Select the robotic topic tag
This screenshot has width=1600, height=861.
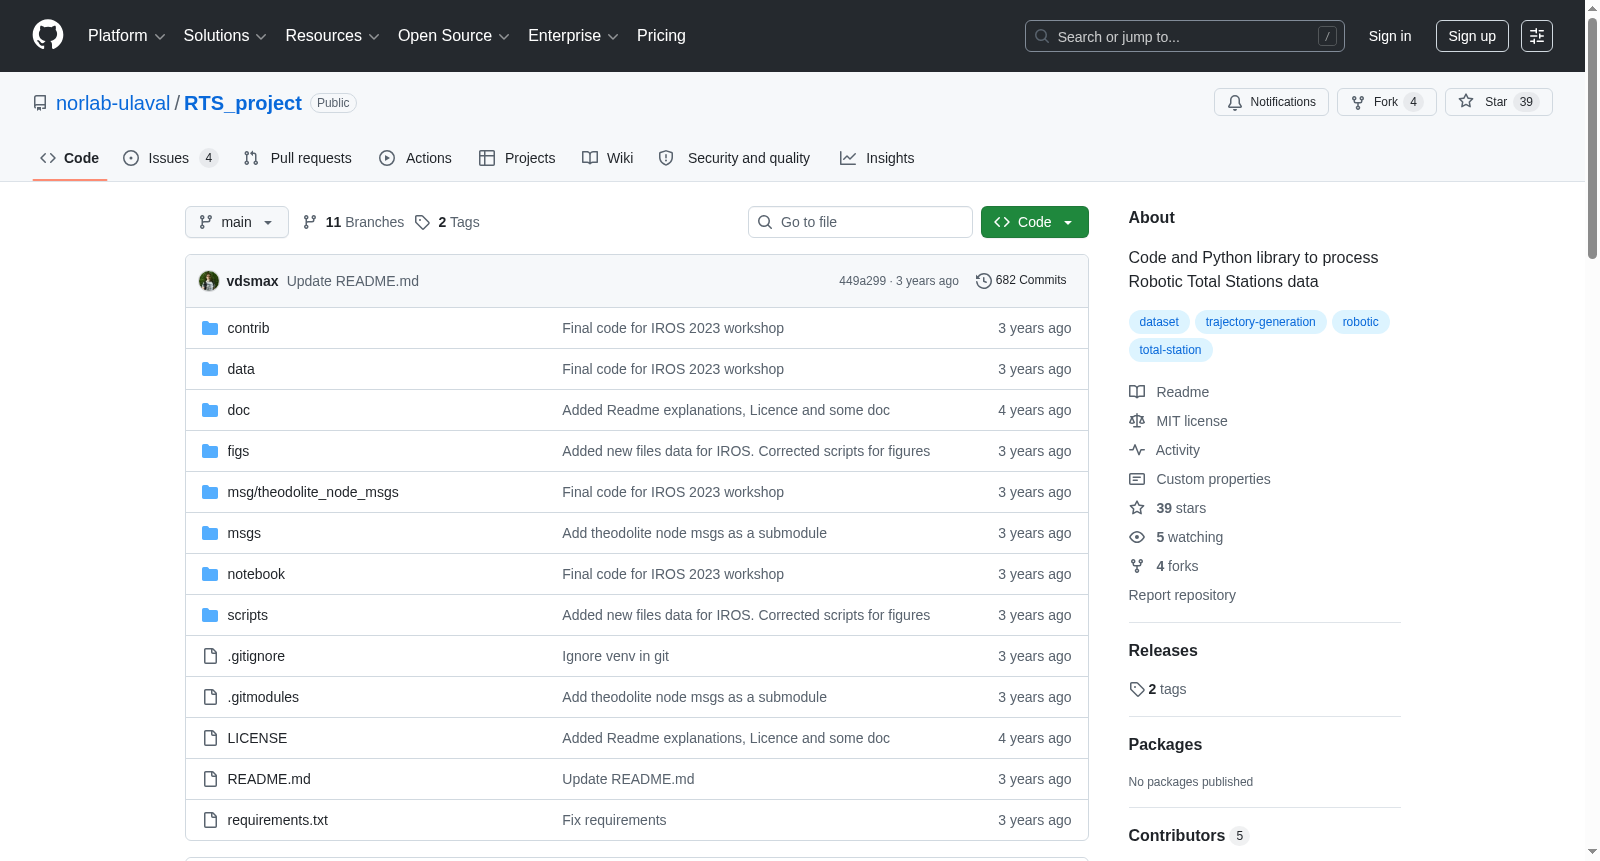pyautogui.click(x=1360, y=322)
